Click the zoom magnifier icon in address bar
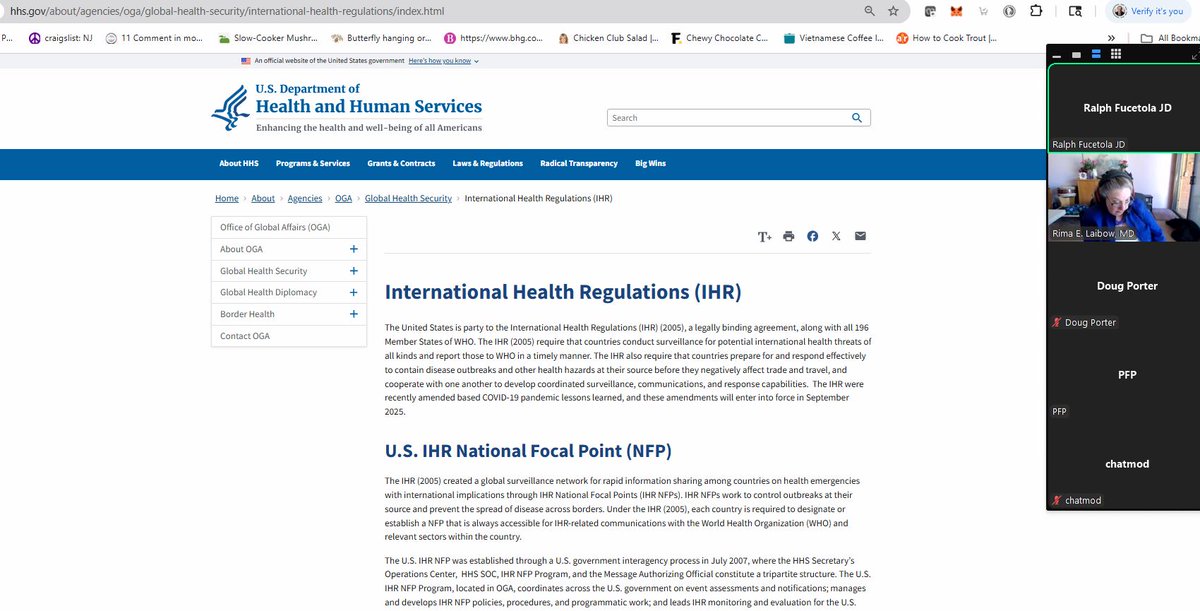1200x611 pixels. 871,11
